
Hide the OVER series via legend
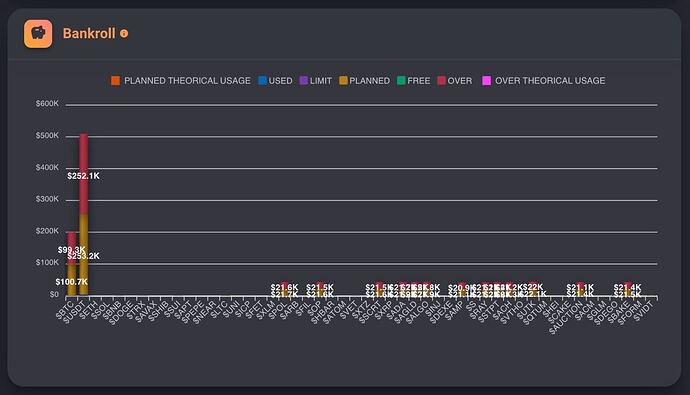(455, 80)
